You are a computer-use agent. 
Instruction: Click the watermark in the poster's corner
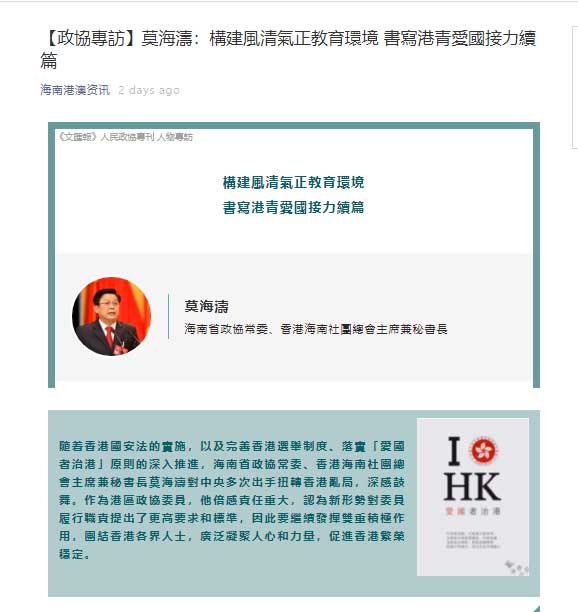(x=516, y=567)
